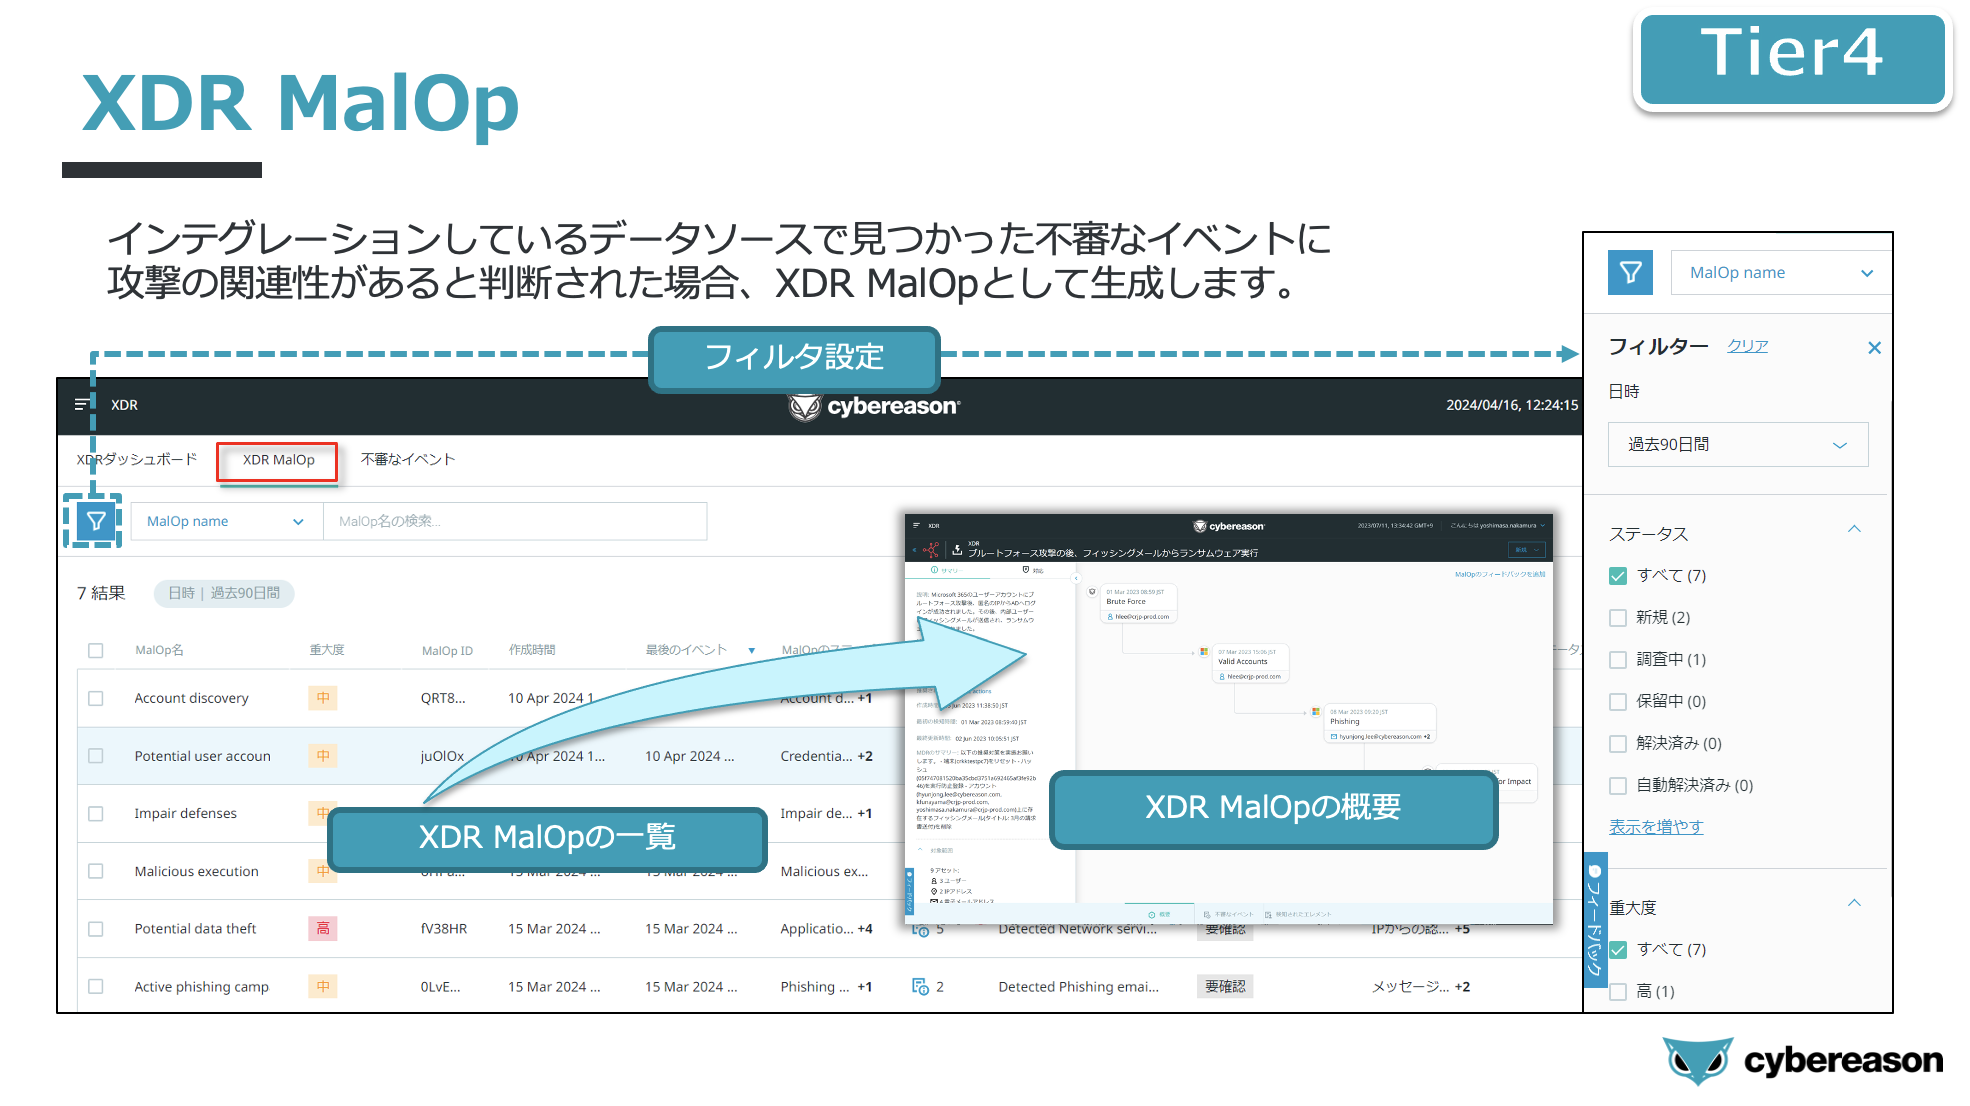Toggle the 調査中 (1) status checkbox
The height and width of the screenshot is (1106, 1970).
(1618, 660)
